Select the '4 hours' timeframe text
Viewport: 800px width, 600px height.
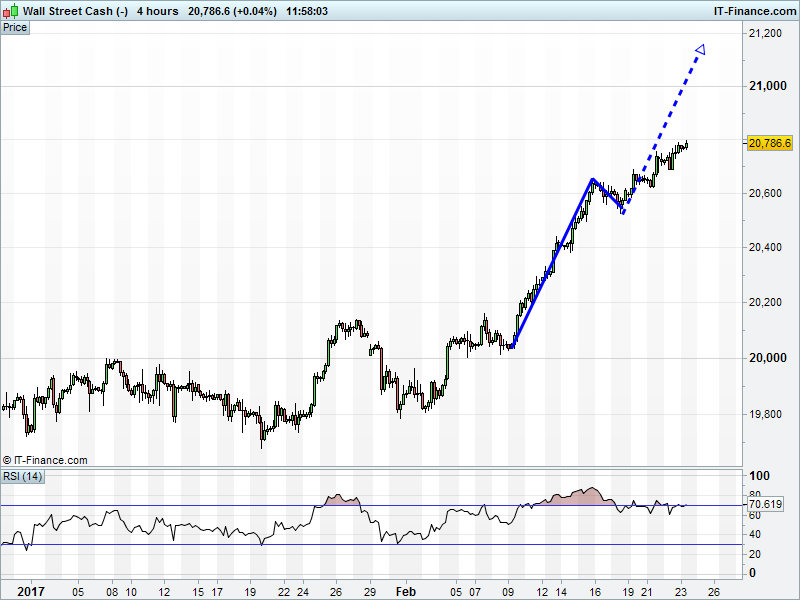click(157, 11)
